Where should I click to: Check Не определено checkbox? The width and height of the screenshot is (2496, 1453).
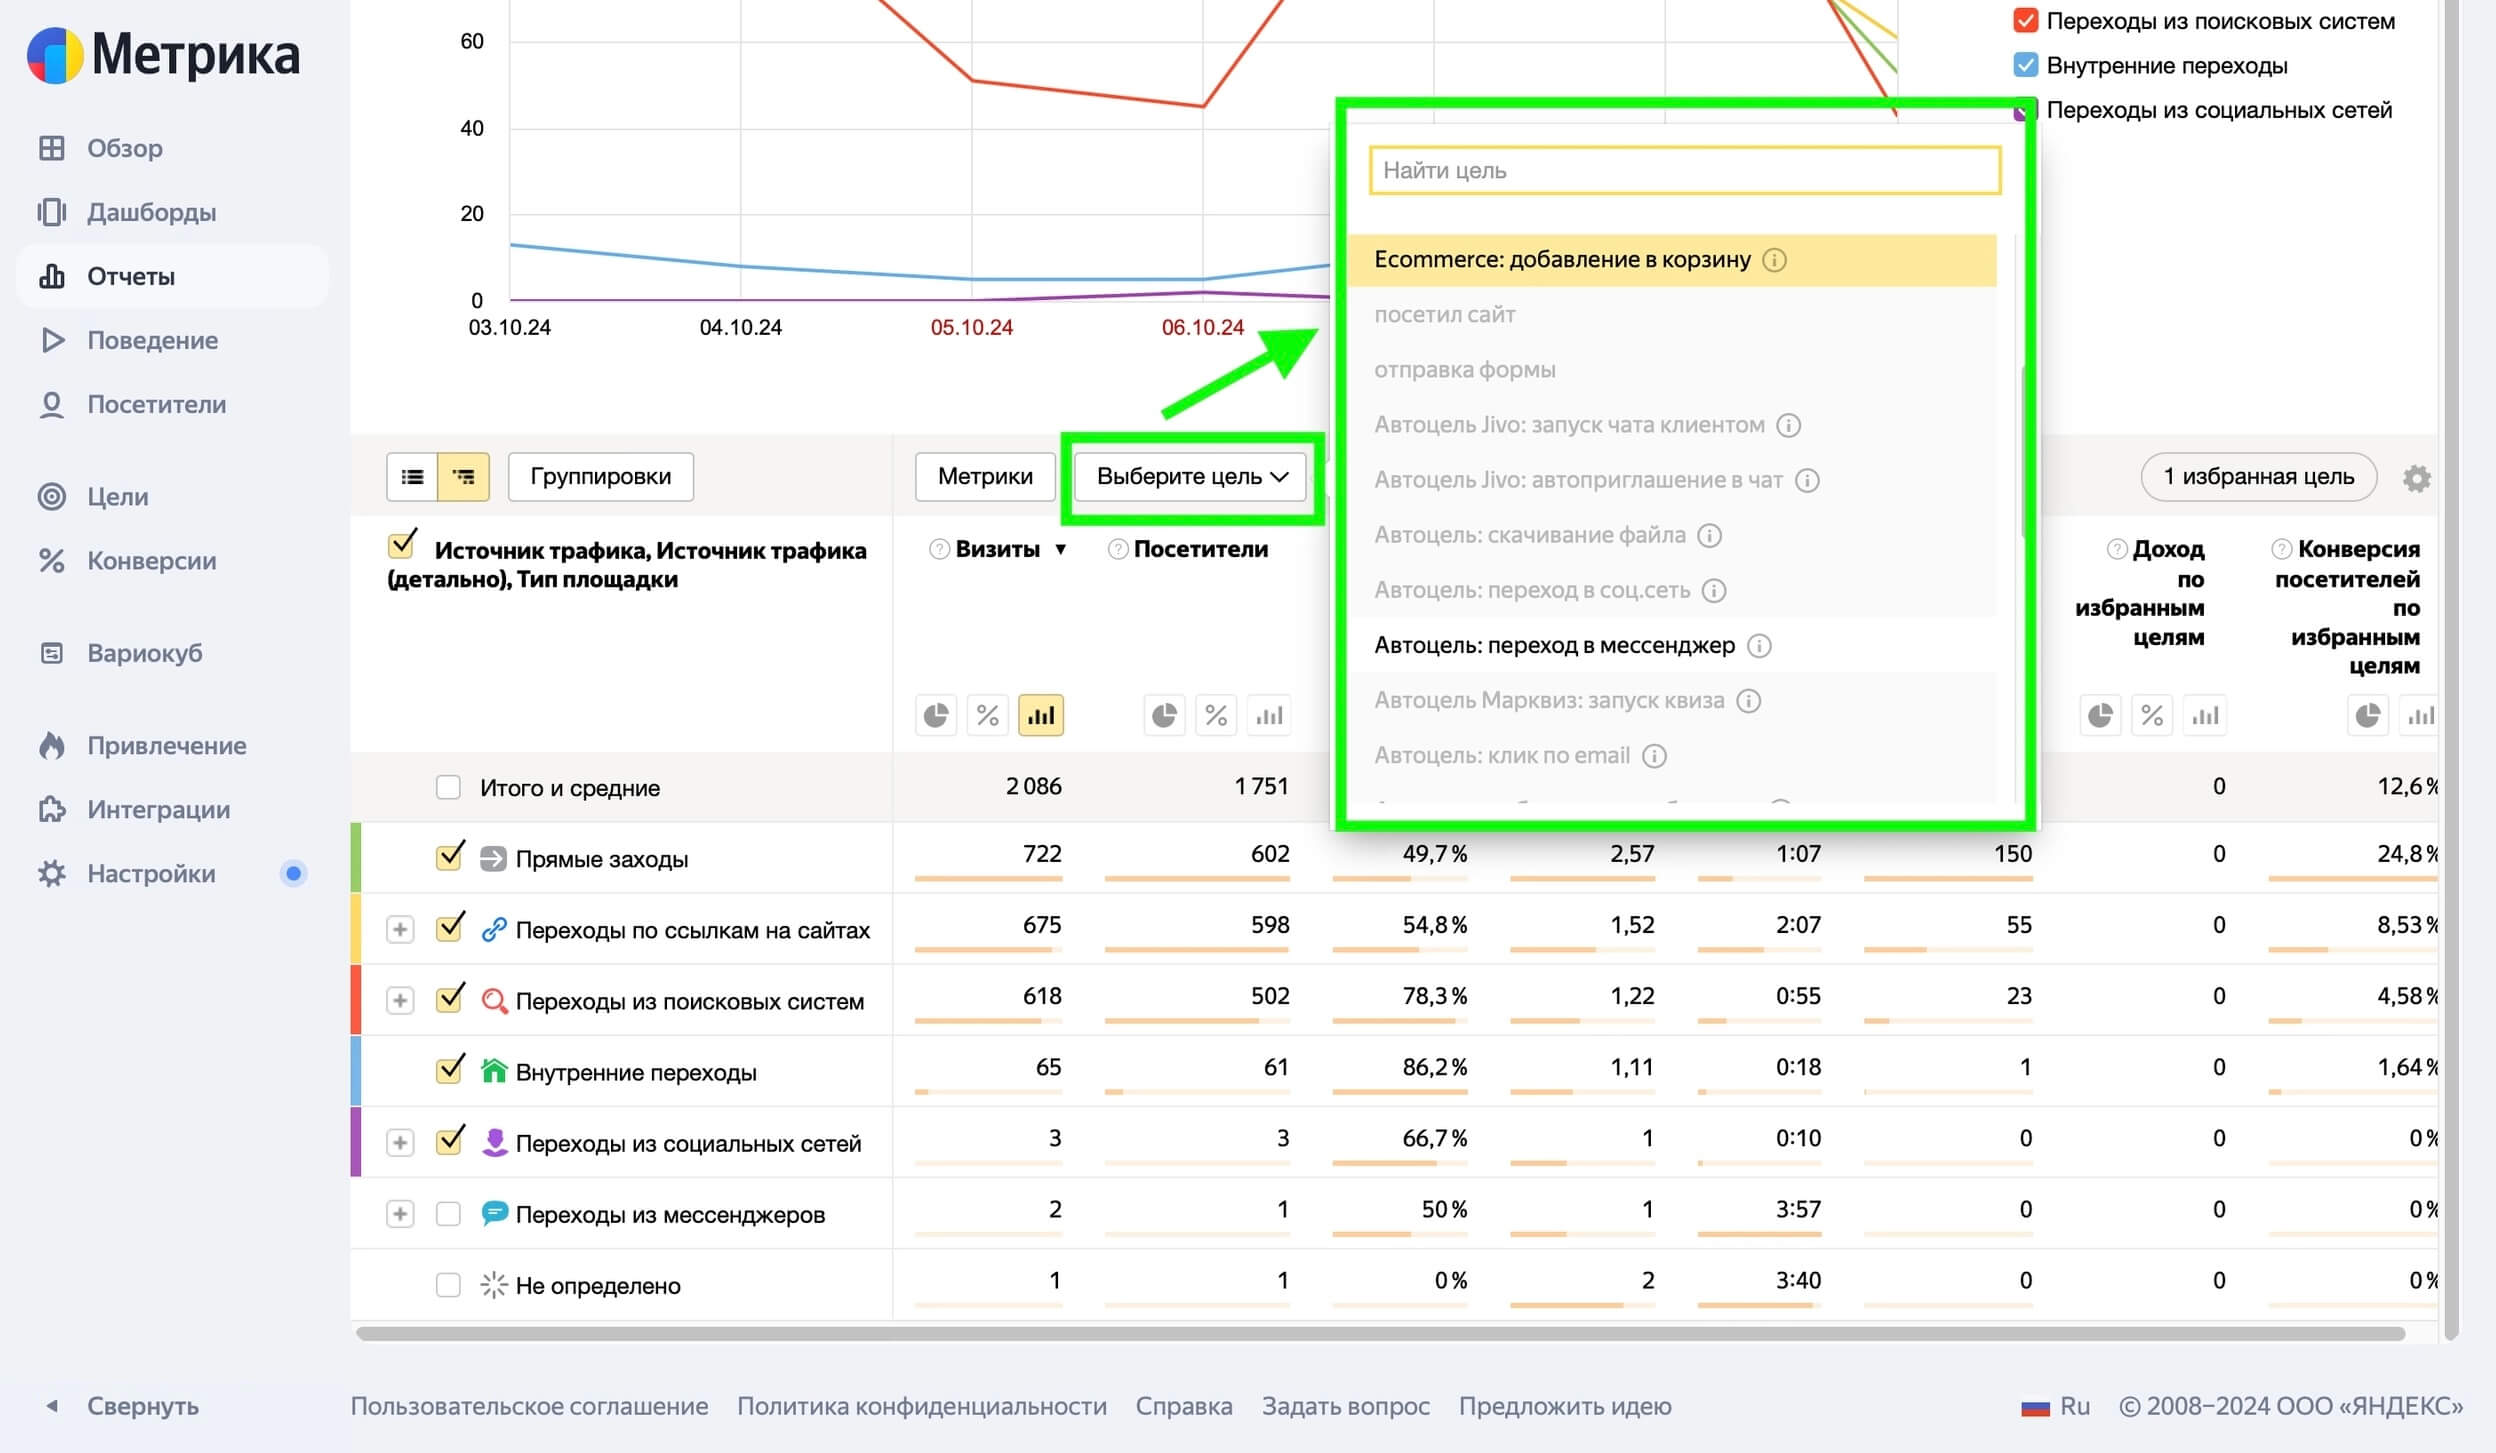448,1284
